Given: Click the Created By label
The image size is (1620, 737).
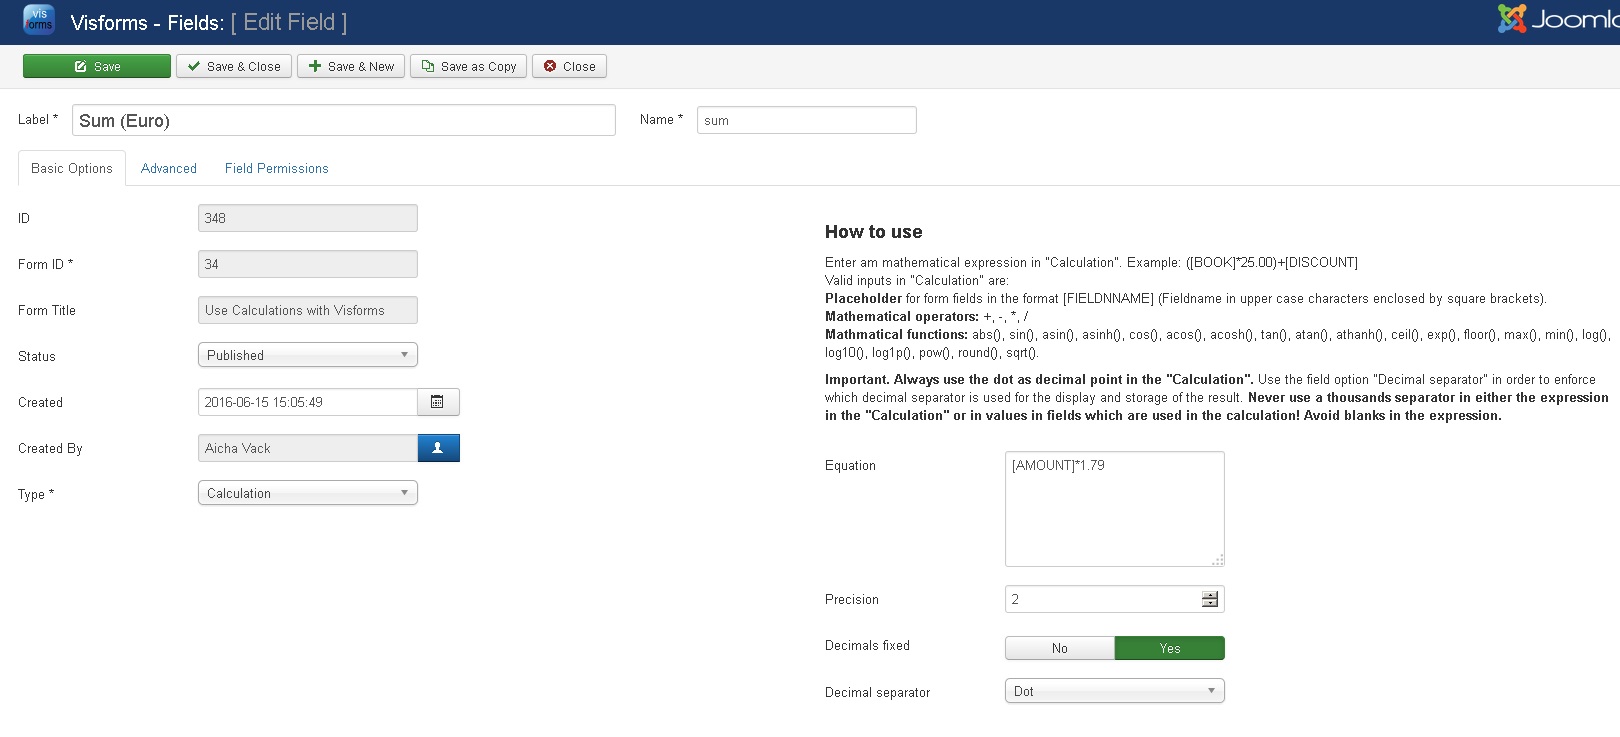Looking at the screenshot, I should click(50, 448).
